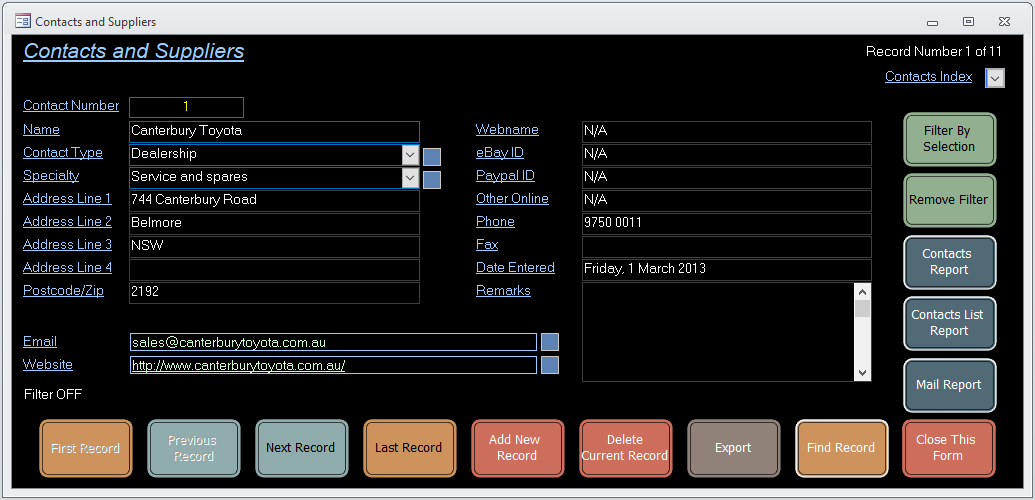Click Address Line 2 field showing Belmore
Image resolution: width=1035 pixels, height=500 pixels.
point(275,224)
